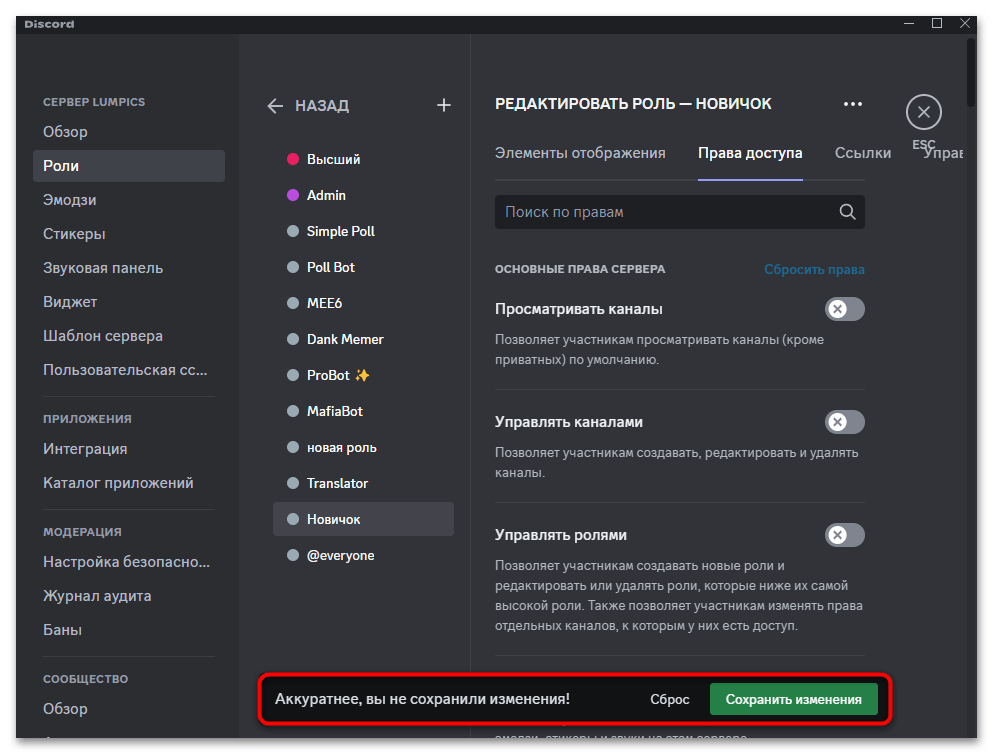Open Журнал аудита in moderation section
Image resolution: width=993 pixels, height=754 pixels.
pyautogui.click(x=97, y=596)
